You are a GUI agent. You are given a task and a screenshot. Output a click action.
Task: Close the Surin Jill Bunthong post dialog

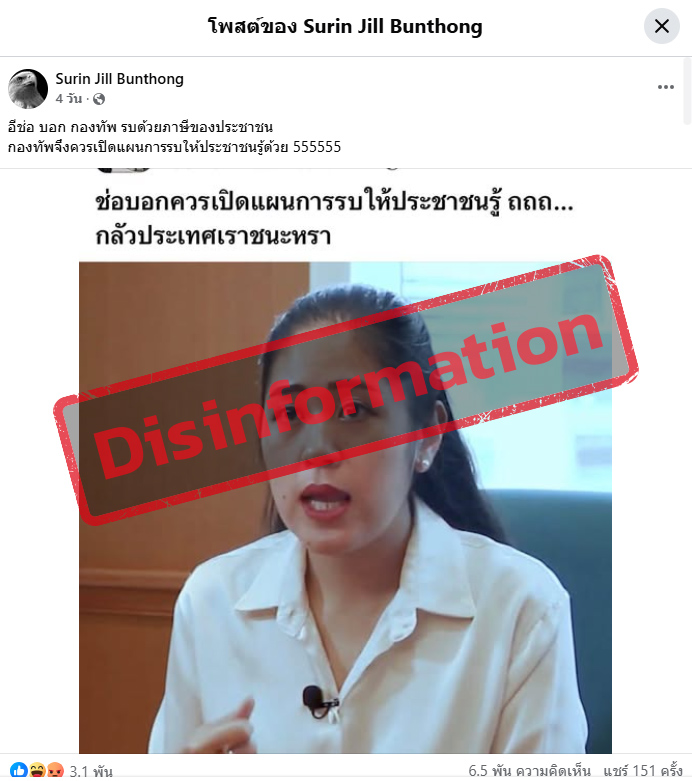point(662,26)
